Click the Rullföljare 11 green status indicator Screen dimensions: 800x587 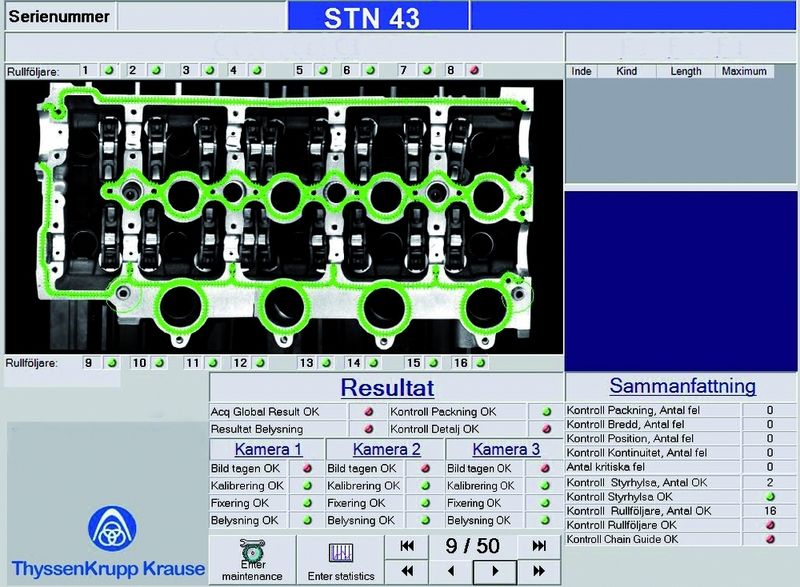coord(213,363)
